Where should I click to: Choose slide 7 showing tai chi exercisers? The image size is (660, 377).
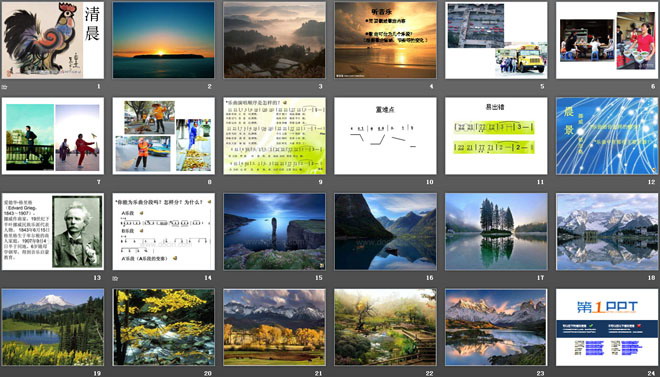coord(53,136)
